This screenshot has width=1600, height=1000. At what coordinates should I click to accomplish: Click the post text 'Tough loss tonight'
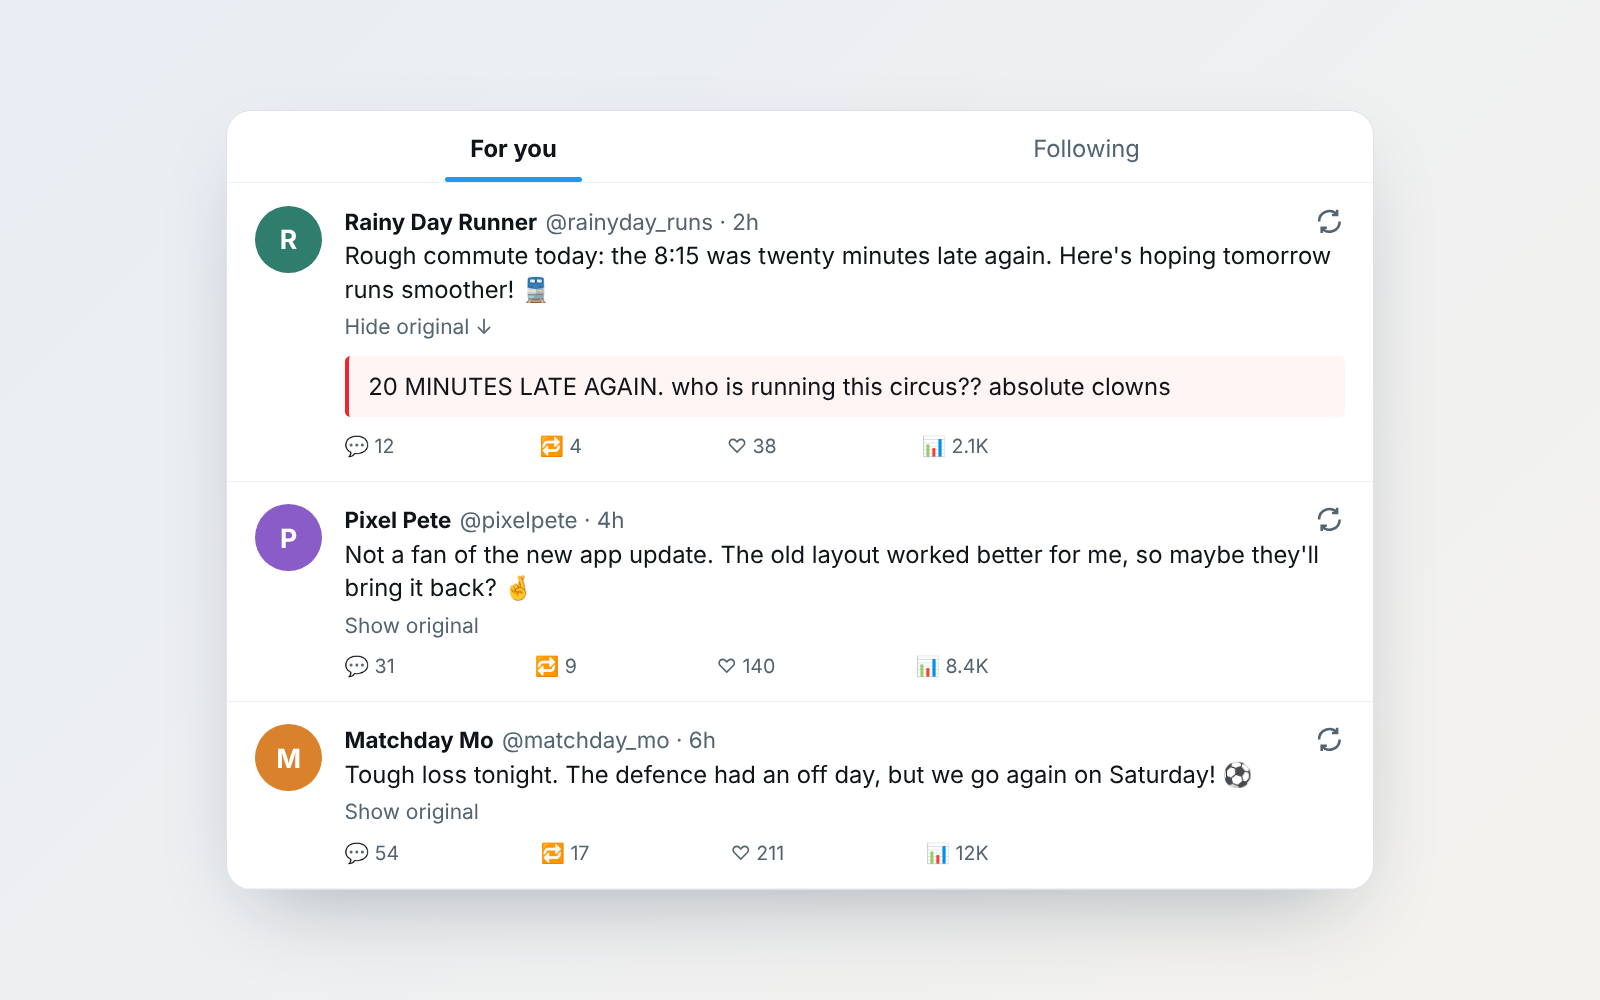point(451,775)
